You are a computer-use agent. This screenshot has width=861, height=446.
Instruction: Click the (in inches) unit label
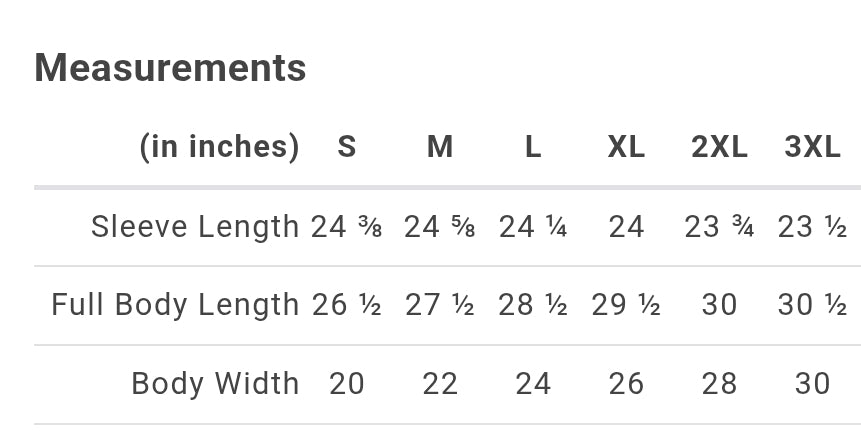pos(219,147)
